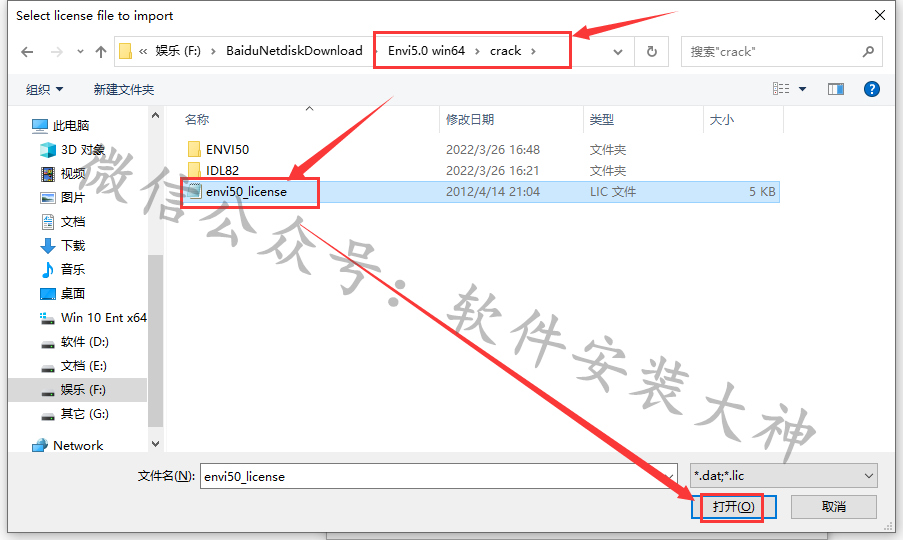Screen dimensions: 903x540
Task: Open the view options dropdown arrow
Action: [x=802, y=89]
